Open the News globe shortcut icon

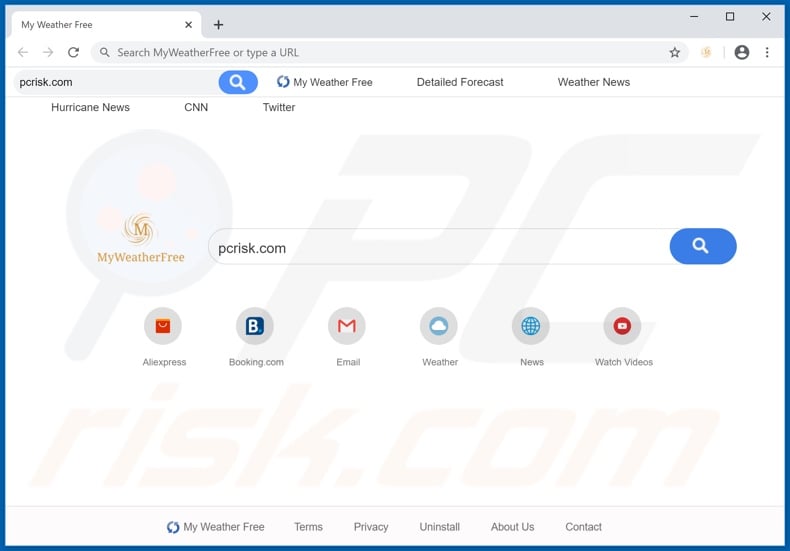coord(531,326)
